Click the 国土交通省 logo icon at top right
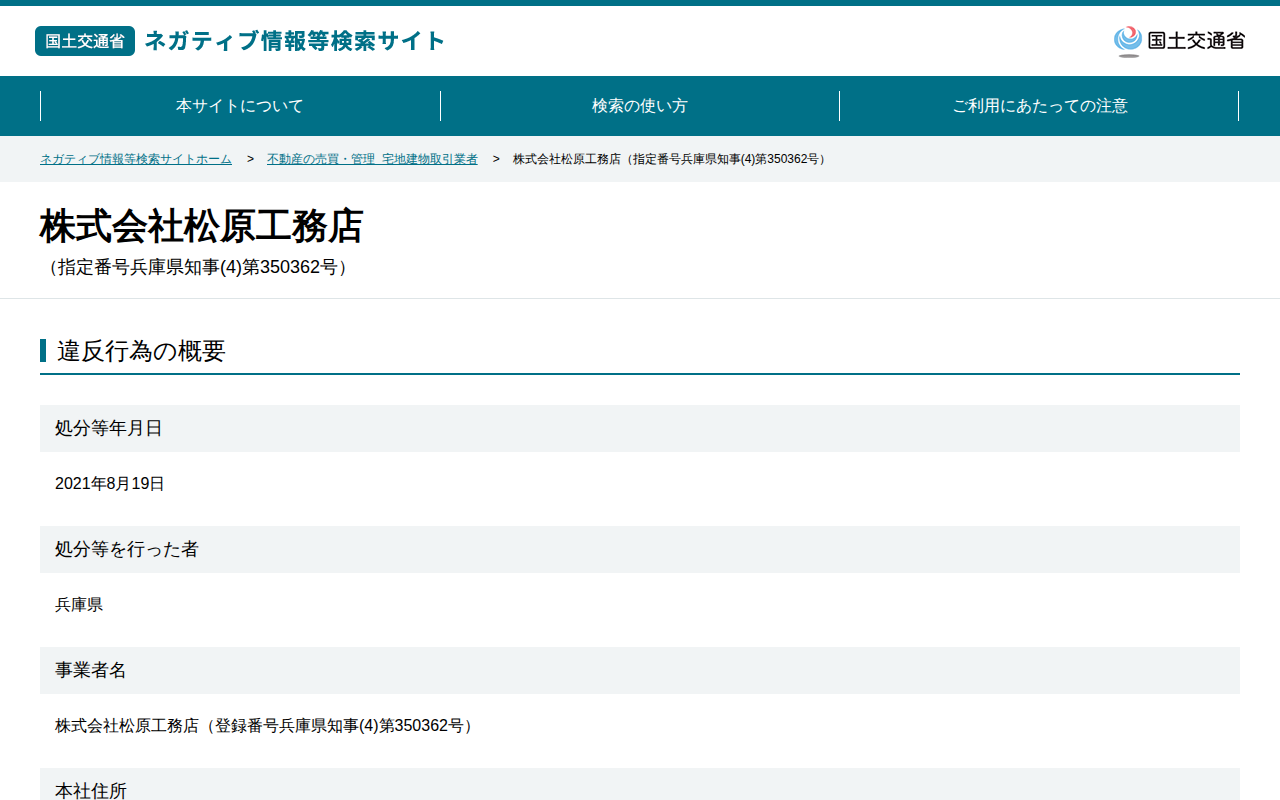This screenshot has width=1280, height=800. click(x=1179, y=41)
